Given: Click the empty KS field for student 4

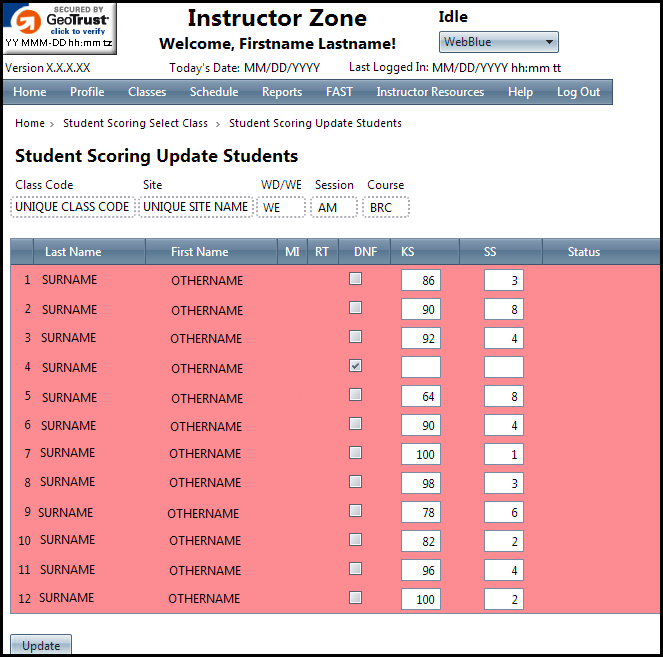Looking at the screenshot, I should (x=421, y=367).
